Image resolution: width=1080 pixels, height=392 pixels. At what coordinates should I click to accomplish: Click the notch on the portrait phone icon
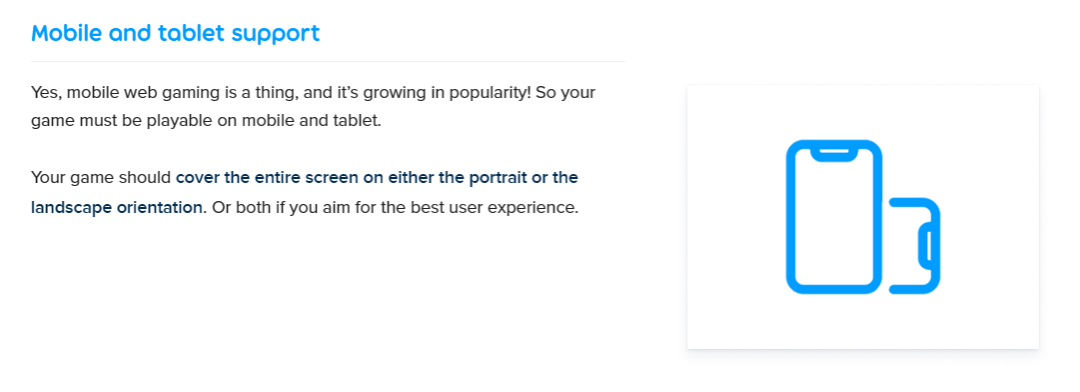834,153
